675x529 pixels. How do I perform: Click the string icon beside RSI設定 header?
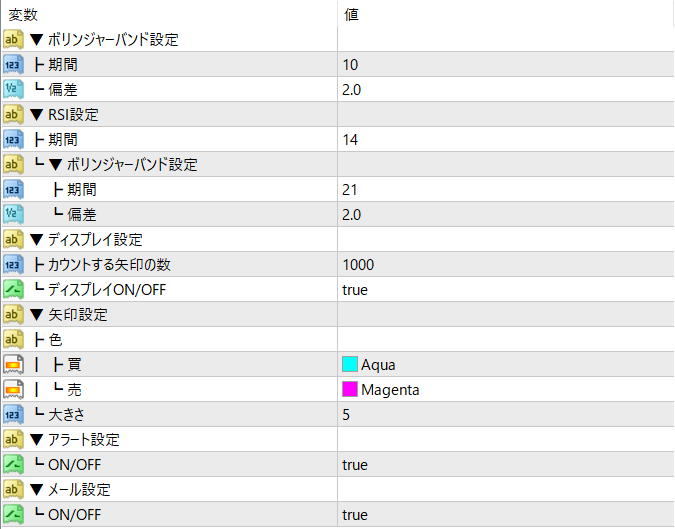pos(13,115)
